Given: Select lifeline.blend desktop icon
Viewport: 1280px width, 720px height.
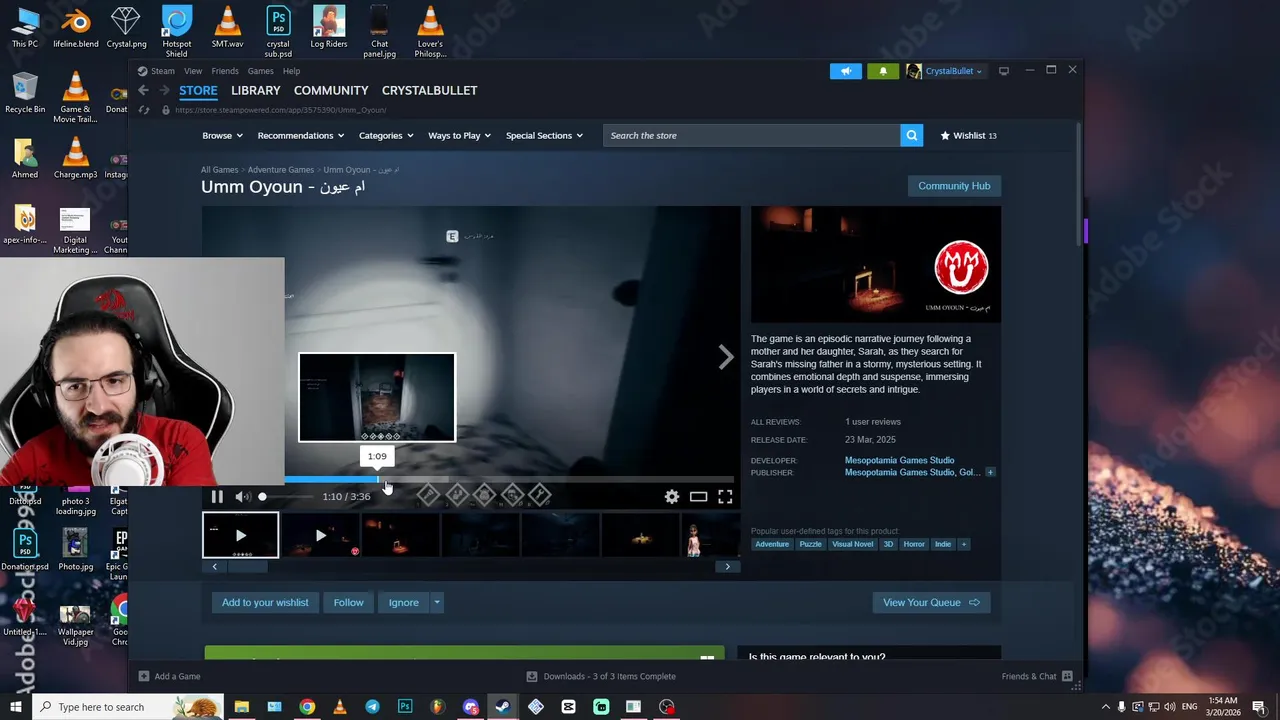Looking at the screenshot, I should tap(75, 28).
